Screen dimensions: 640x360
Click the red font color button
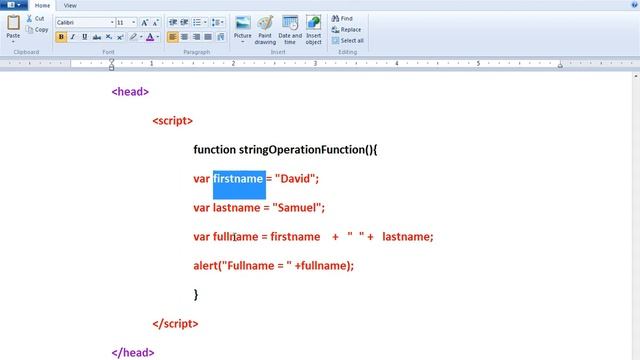150,37
